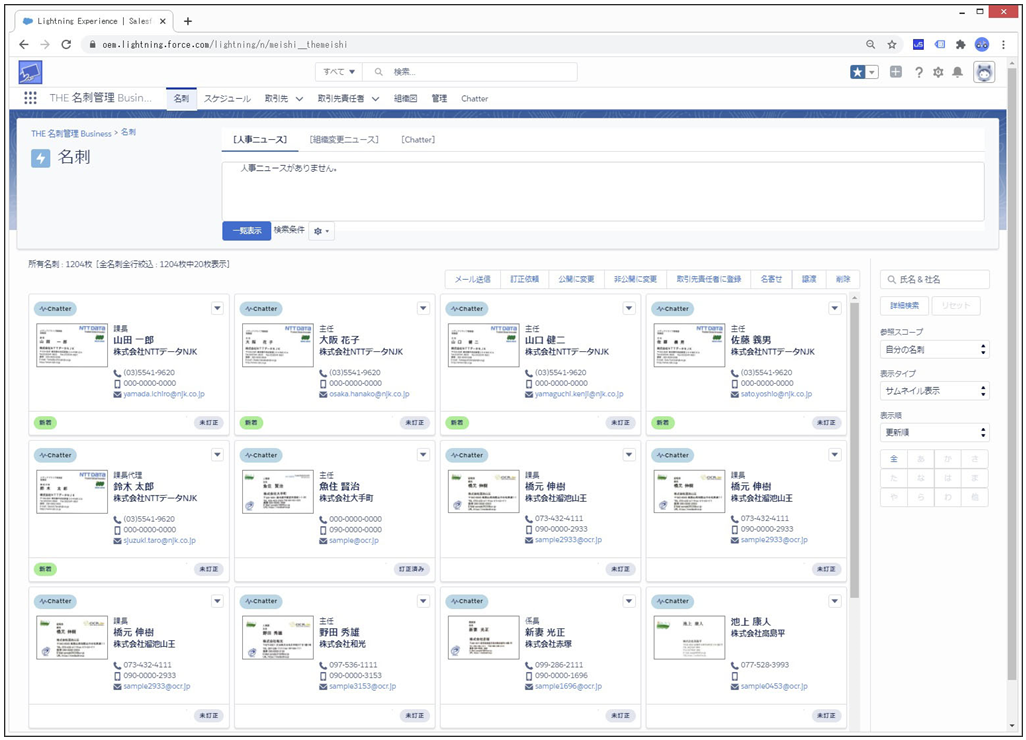Select the [人事ニュース] tab
This screenshot has width=1026, height=740.
pyautogui.click(x=260, y=140)
